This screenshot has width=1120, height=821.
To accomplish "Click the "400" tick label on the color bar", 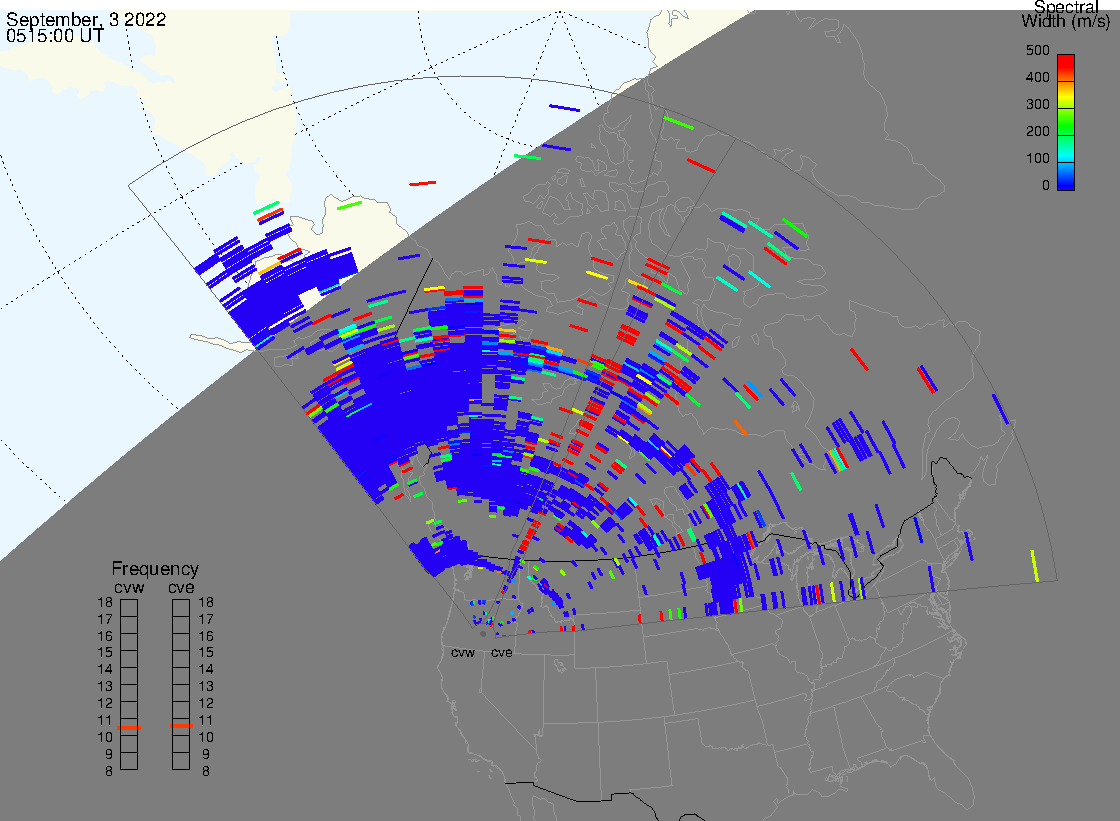I will [x=1037, y=77].
